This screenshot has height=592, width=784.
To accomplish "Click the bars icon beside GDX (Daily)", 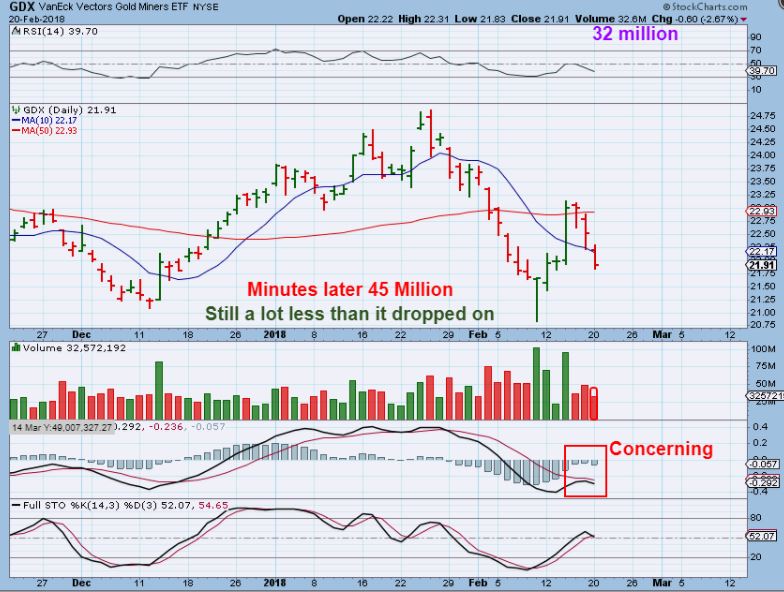I will (x=16, y=110).
